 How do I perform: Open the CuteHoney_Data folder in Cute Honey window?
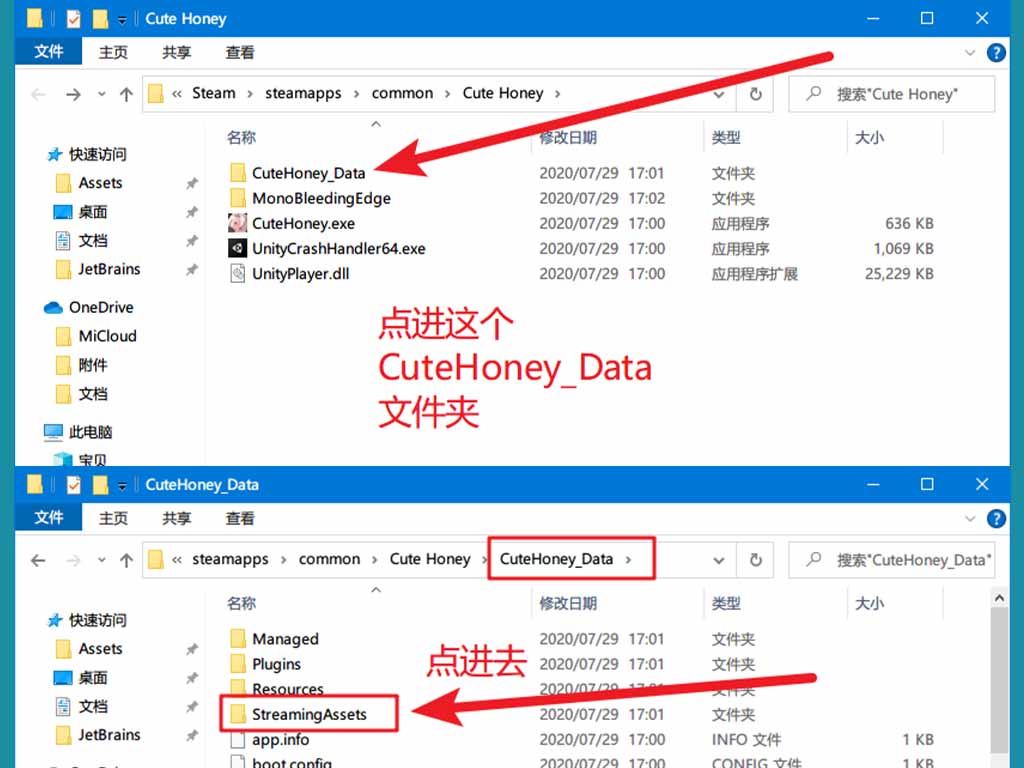click(308, 173)
